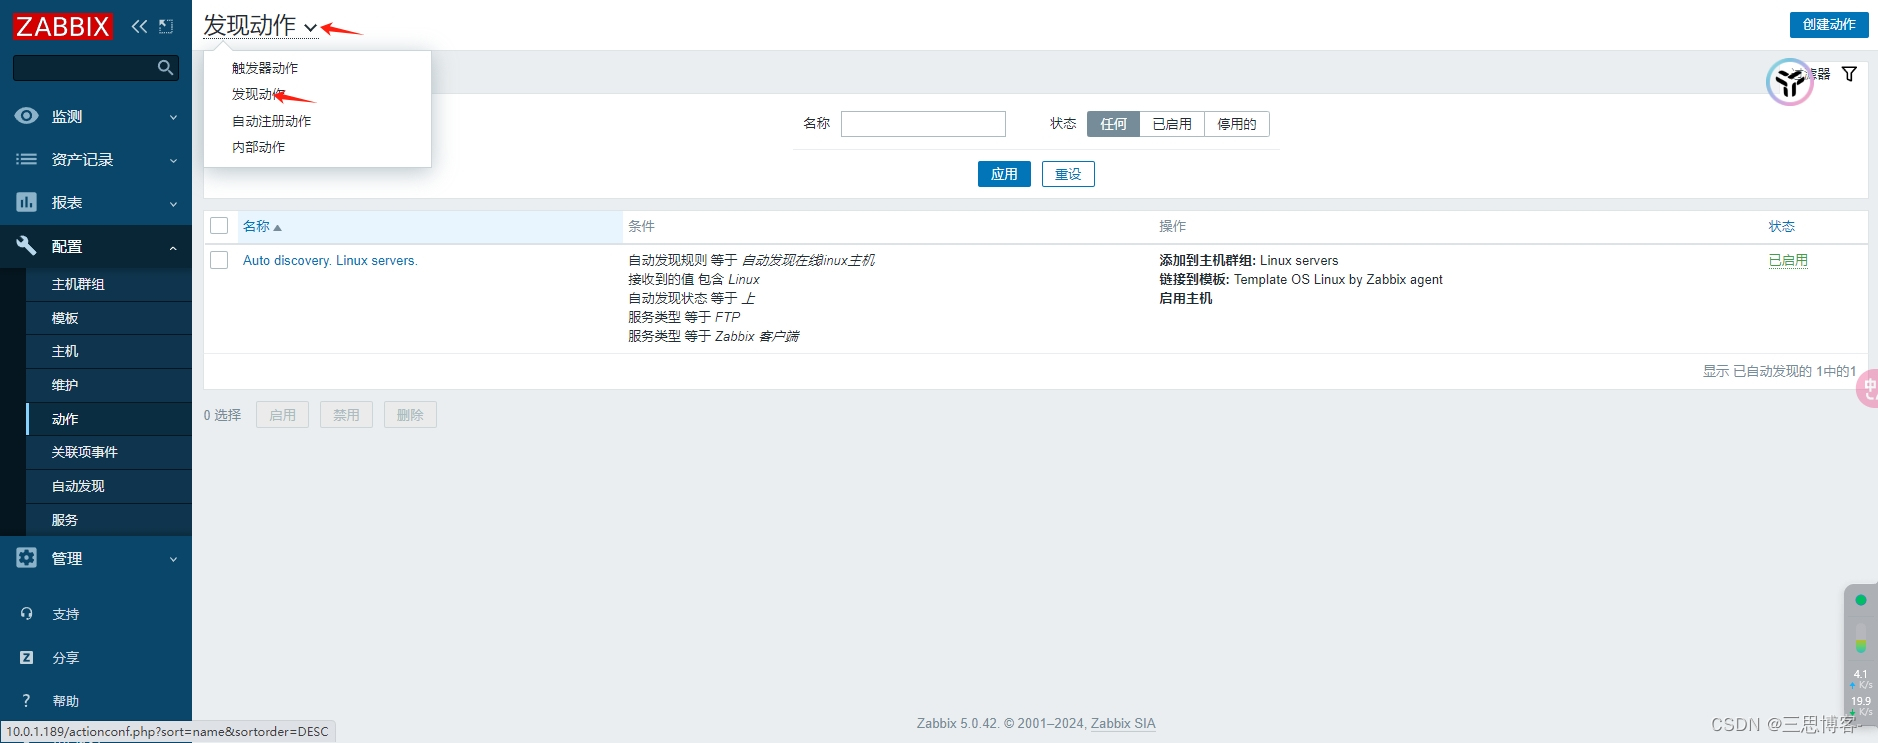Click the 监测 eye icon
The width and height of the screenshot is (1878, 743).
pyautogui.click(x=26, y=116)
